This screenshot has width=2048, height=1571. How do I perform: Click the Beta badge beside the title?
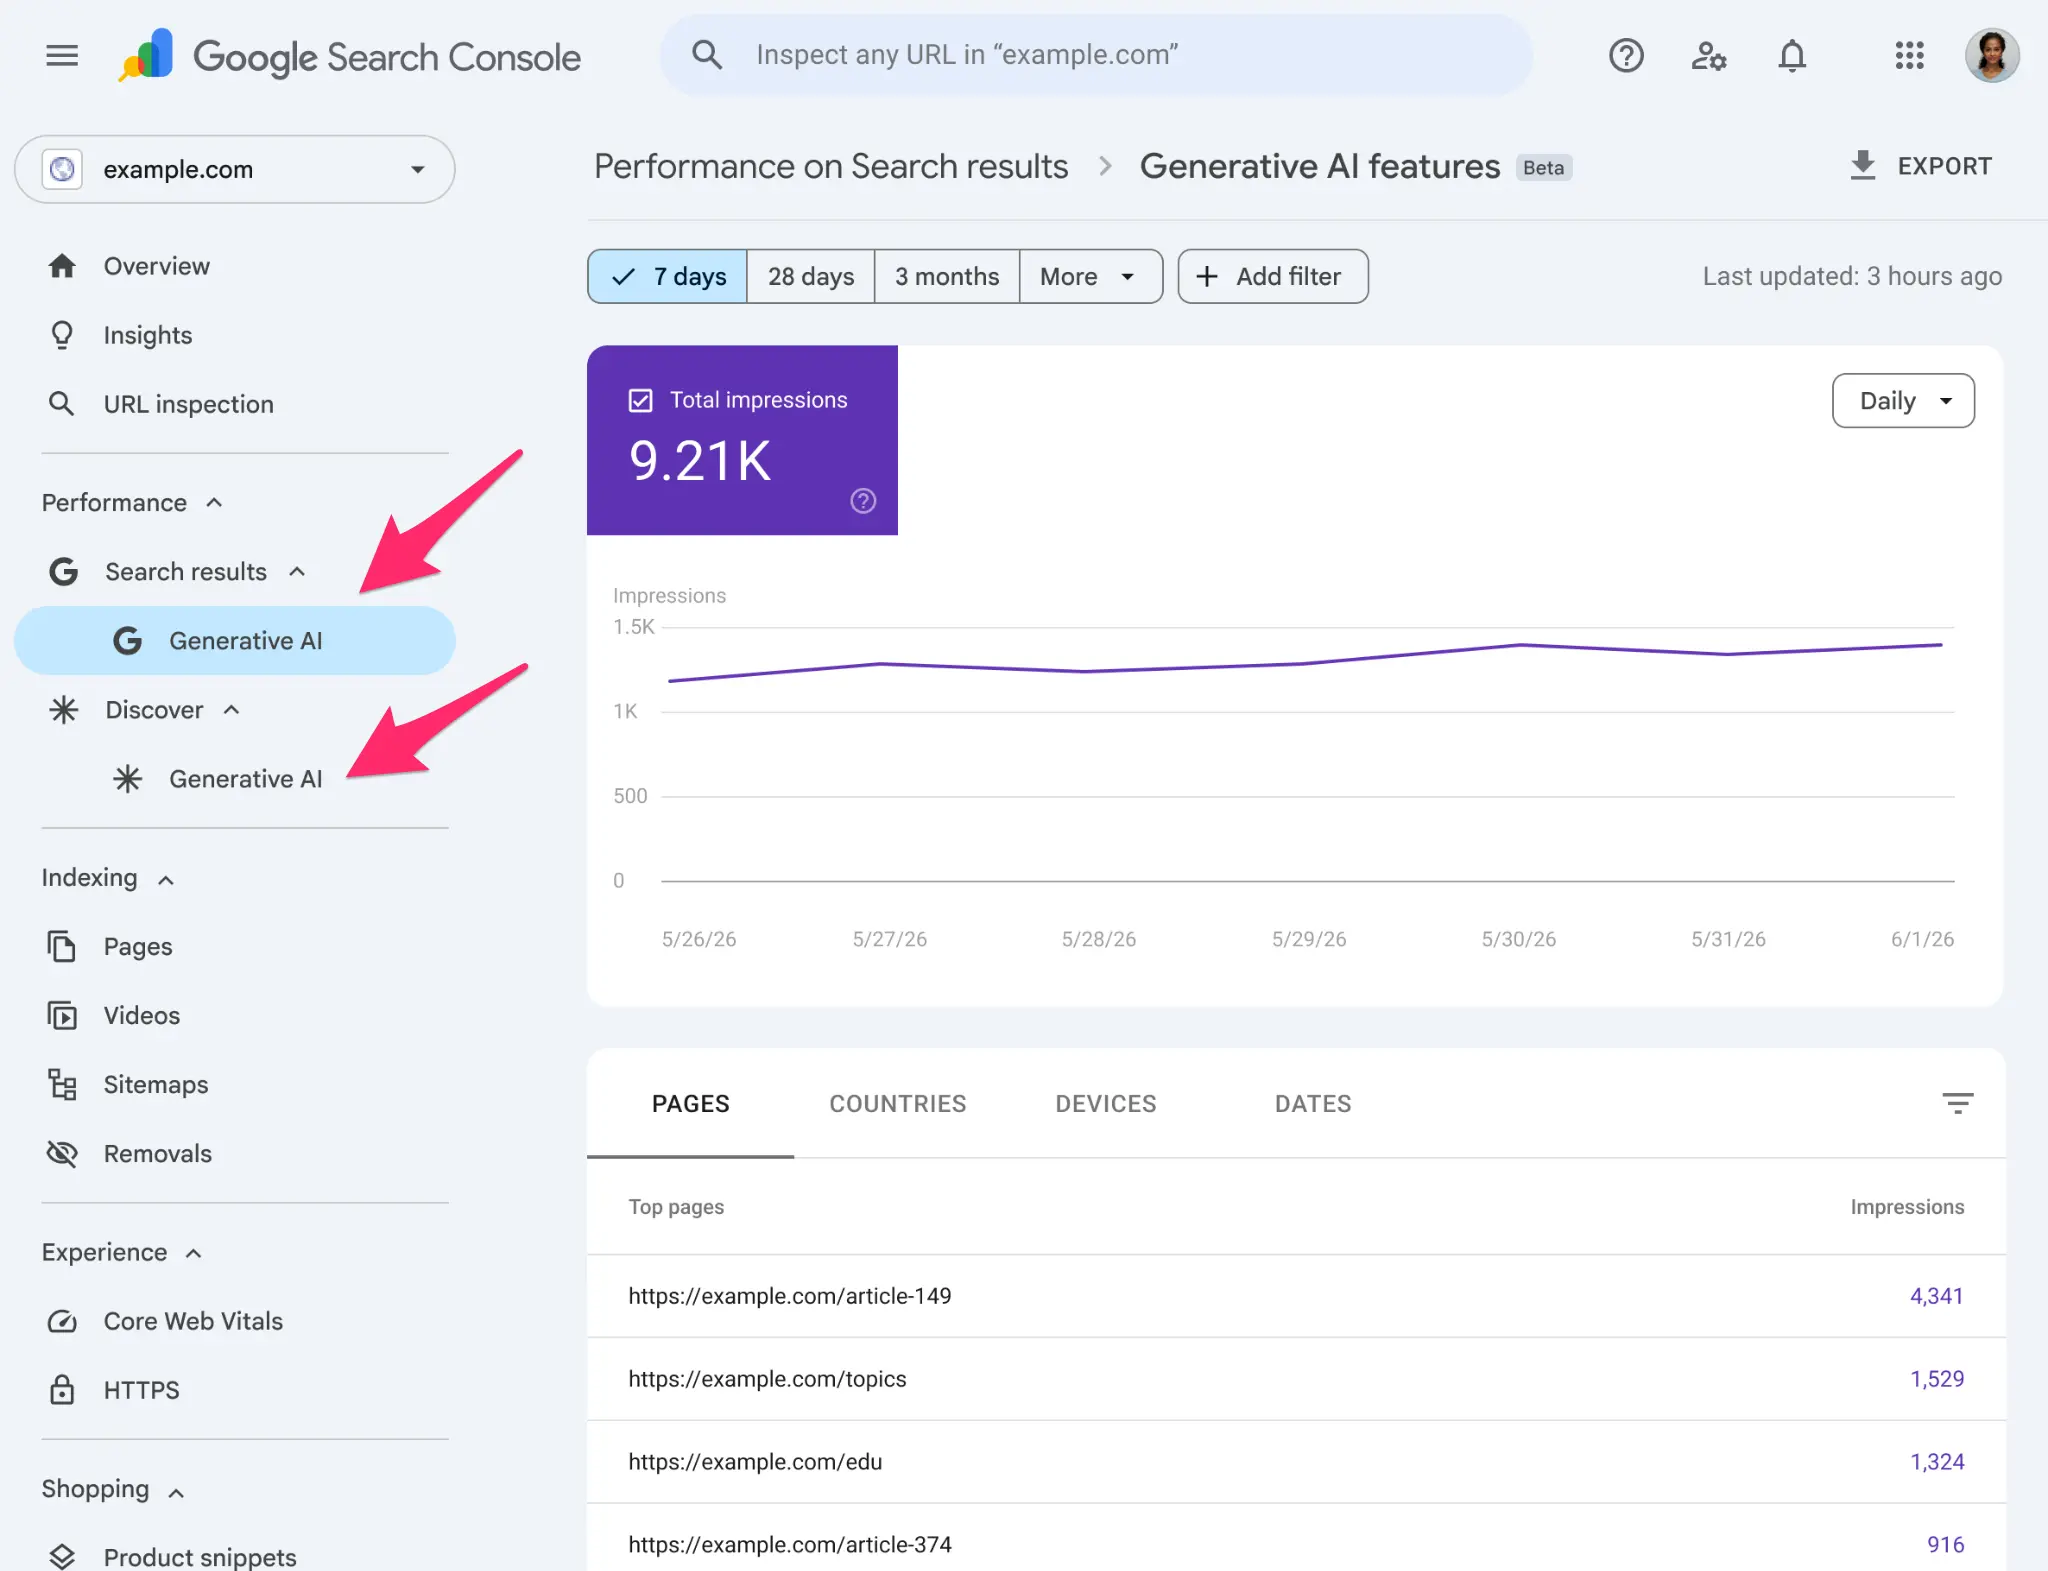1543,168
